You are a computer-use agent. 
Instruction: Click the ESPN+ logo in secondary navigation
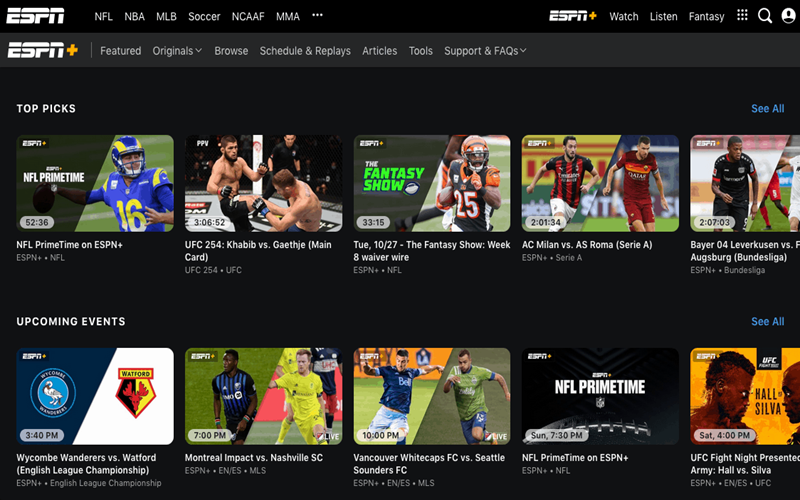pyautogui.click(x=43, y=50)
